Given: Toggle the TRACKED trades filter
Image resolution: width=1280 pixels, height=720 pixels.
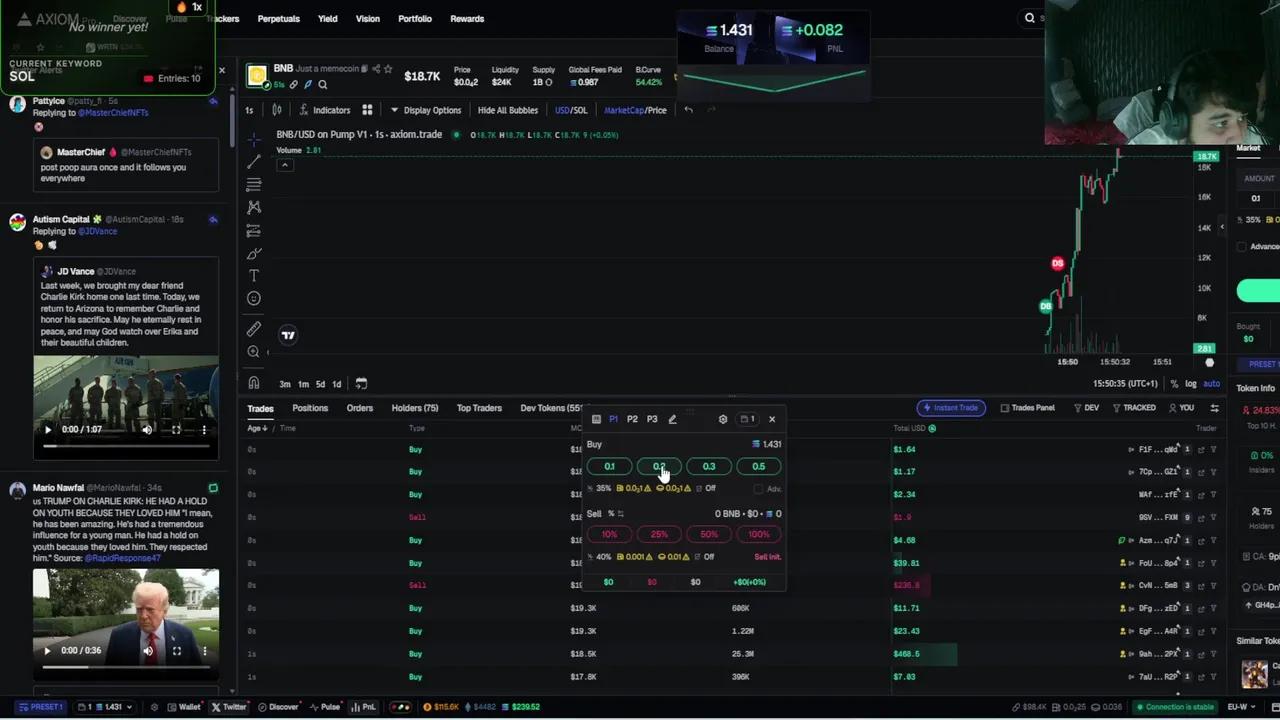Looking at the screenshot, I should pos(1135,408).
